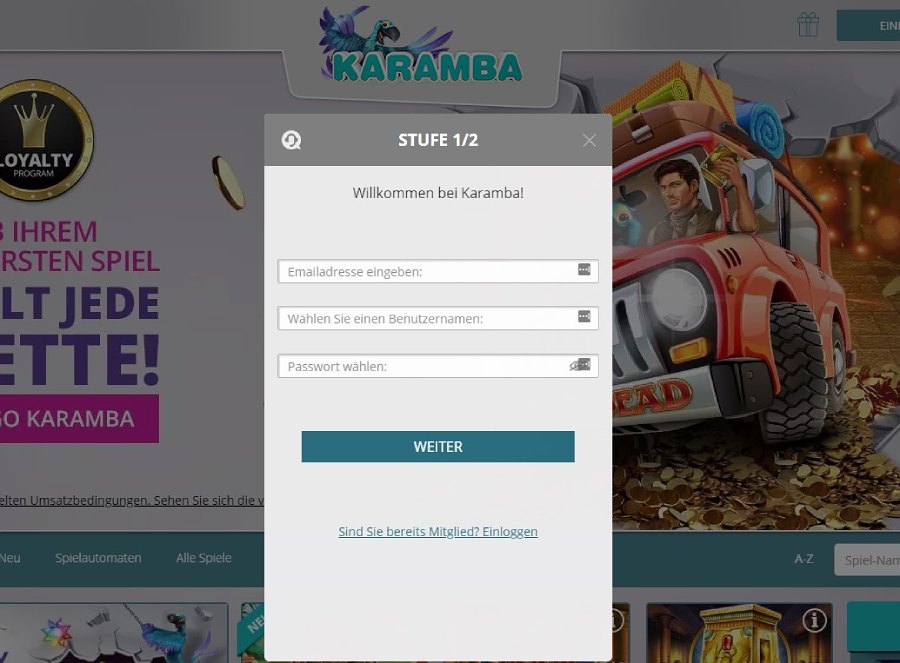Screen dimensions: 900x663
Task: Click password manager icon in username field
Action: [584, 317]
